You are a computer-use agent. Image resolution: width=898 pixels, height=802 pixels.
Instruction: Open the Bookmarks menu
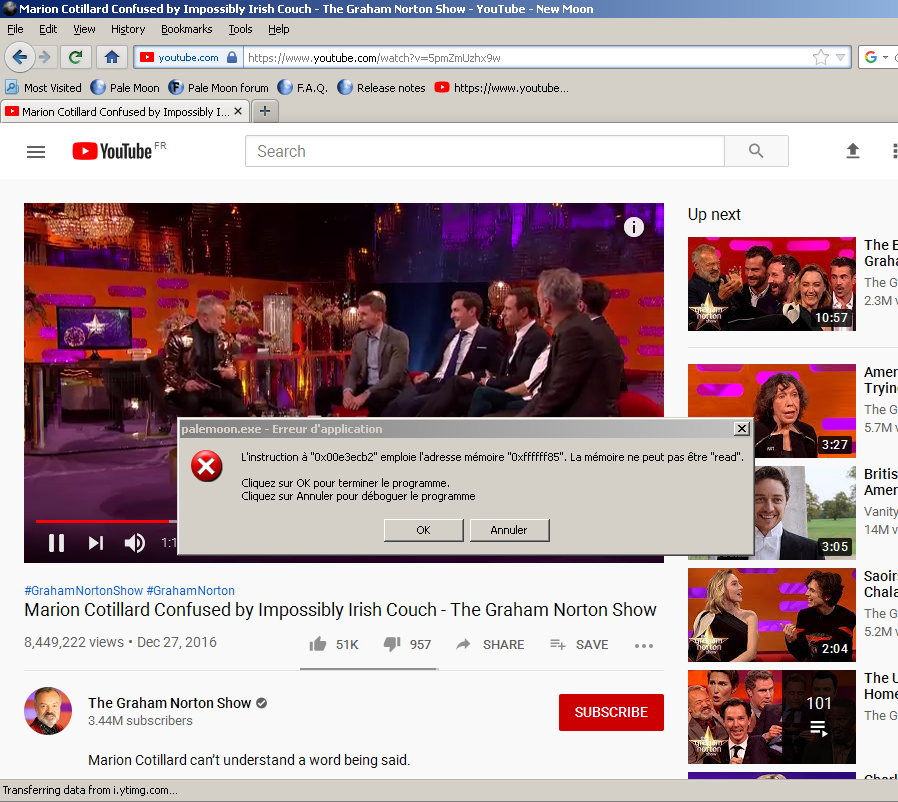click(187, 29)
